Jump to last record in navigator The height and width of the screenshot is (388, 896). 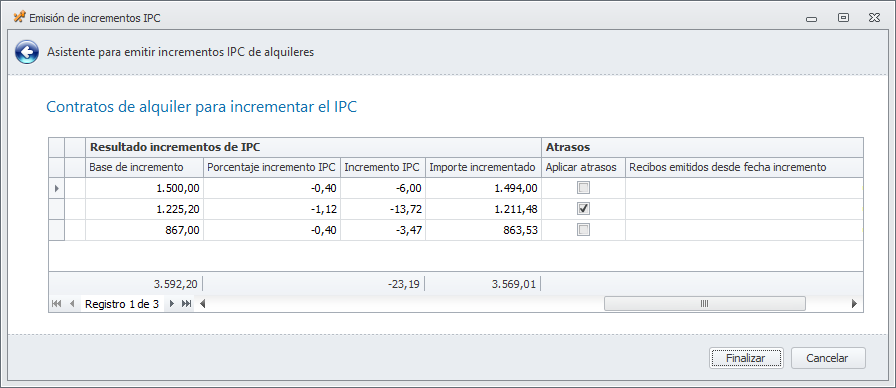[186, 304]
